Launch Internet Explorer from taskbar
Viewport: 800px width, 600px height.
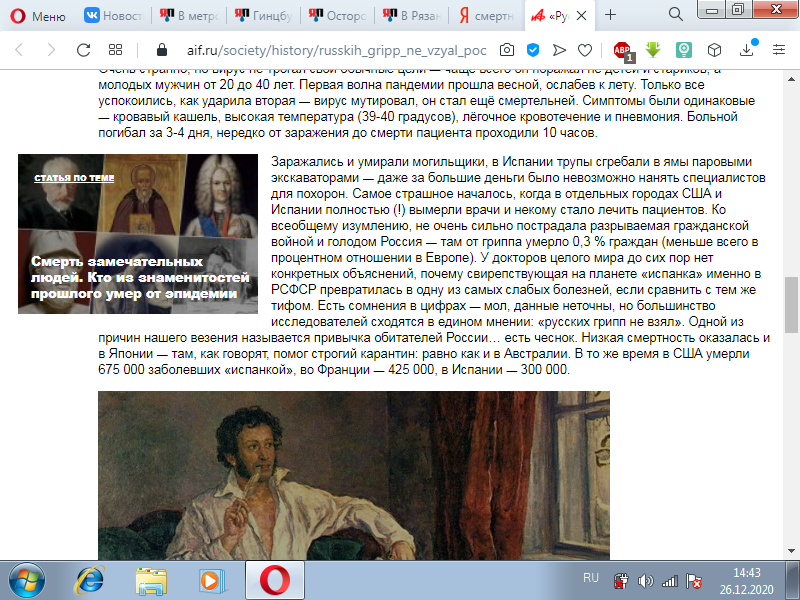[x=90, y=580]
